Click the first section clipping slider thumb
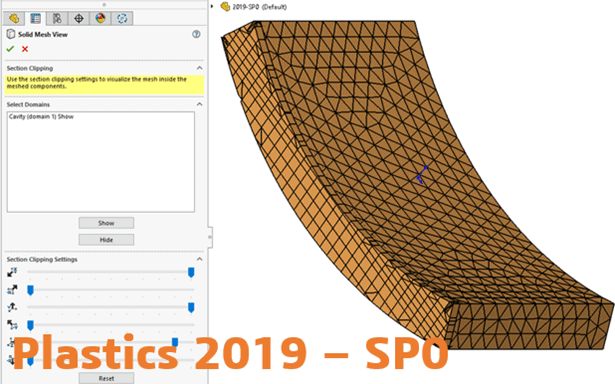Viewport: 615px width, 384px height. pyautogui.click(x=191, y=272)
